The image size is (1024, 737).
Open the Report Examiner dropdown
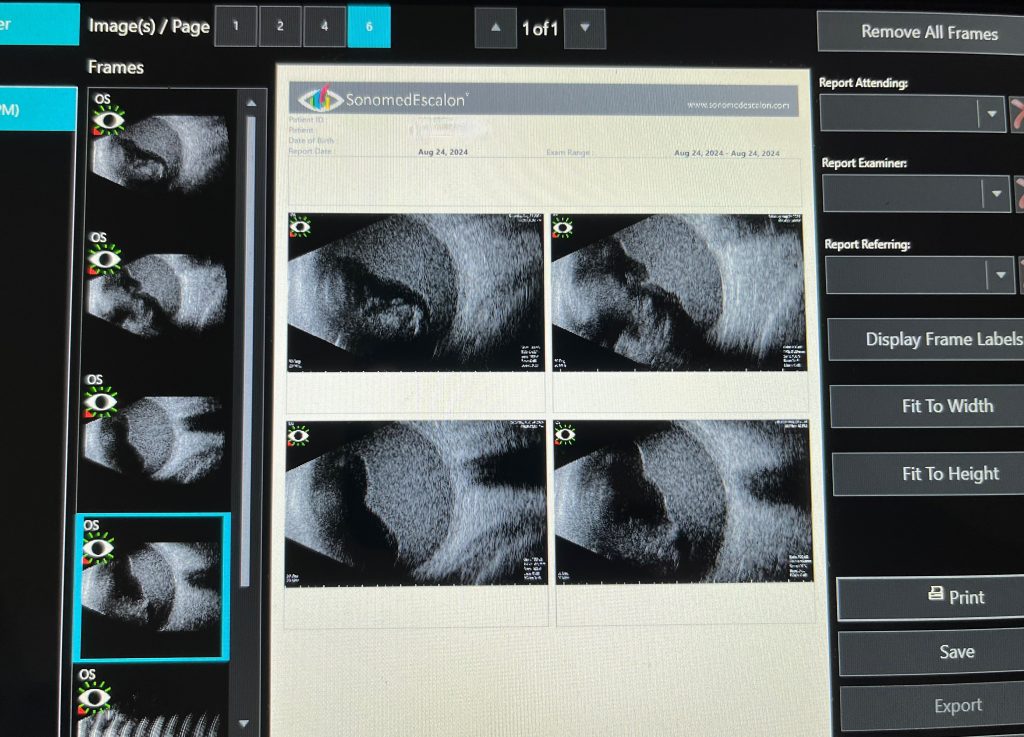pos(996,194)
